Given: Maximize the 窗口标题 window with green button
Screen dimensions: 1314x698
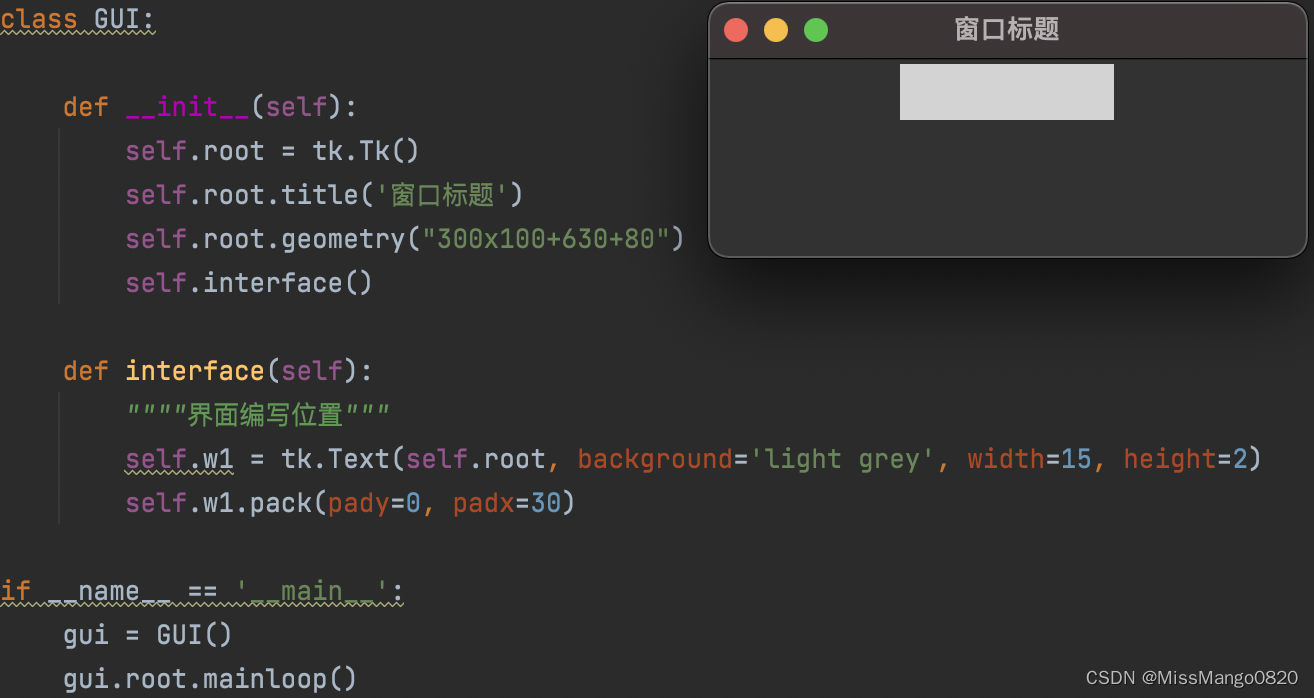Looking at the screenshot, I should pyautogui.click(x=816, y=30).
